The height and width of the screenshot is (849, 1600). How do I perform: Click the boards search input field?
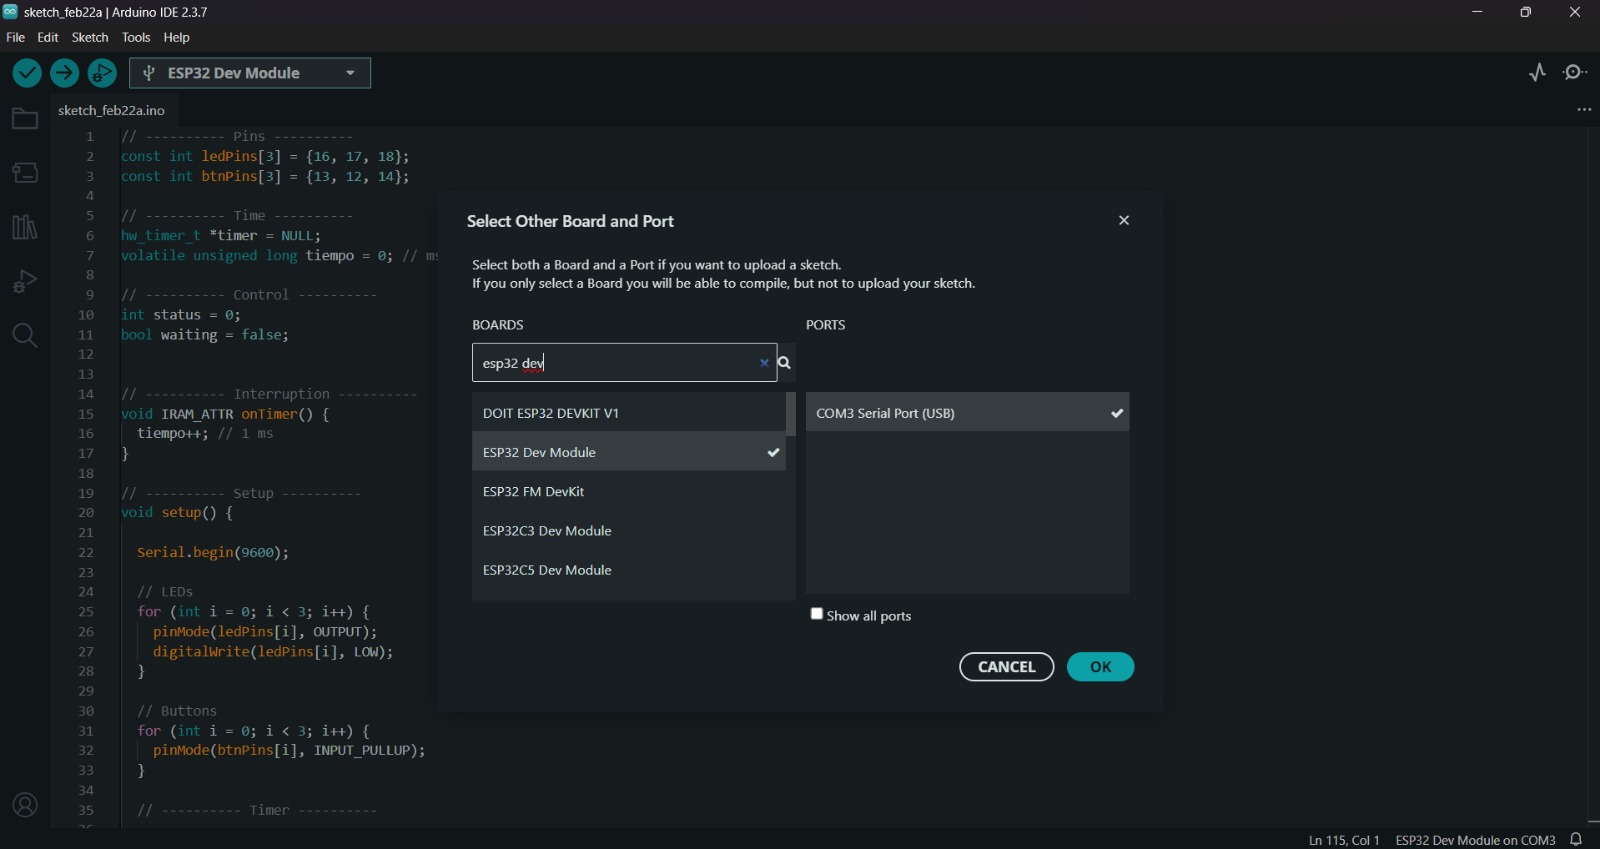click(x=614, y=363)
